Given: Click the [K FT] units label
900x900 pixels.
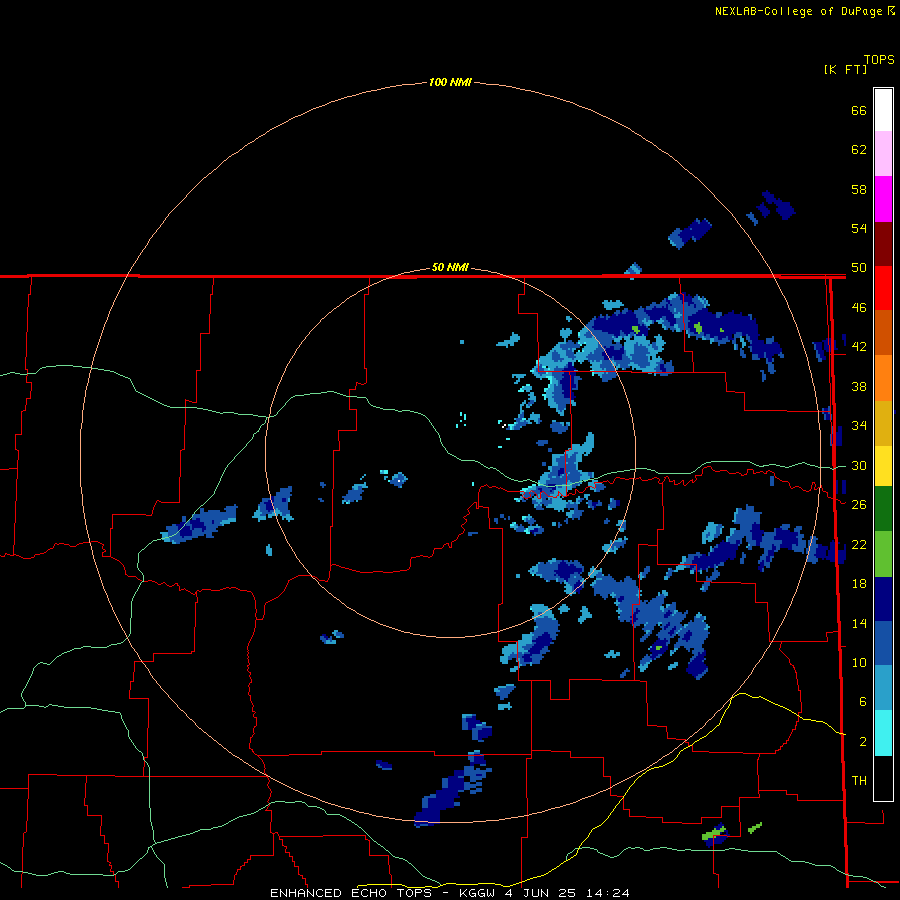Looking at the screenshot, I should coord(845,69).
